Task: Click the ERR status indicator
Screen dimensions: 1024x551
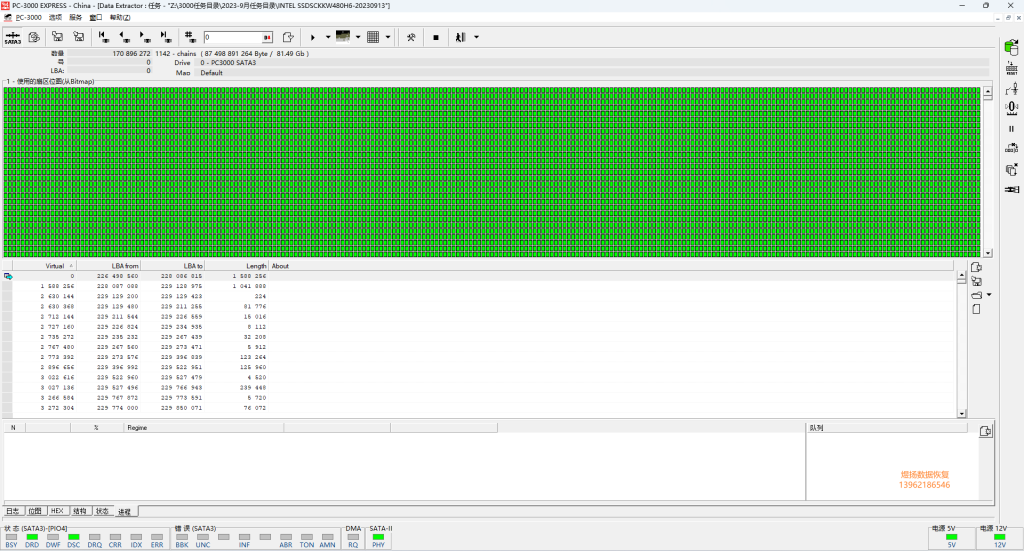Action: tap(157, 541)
